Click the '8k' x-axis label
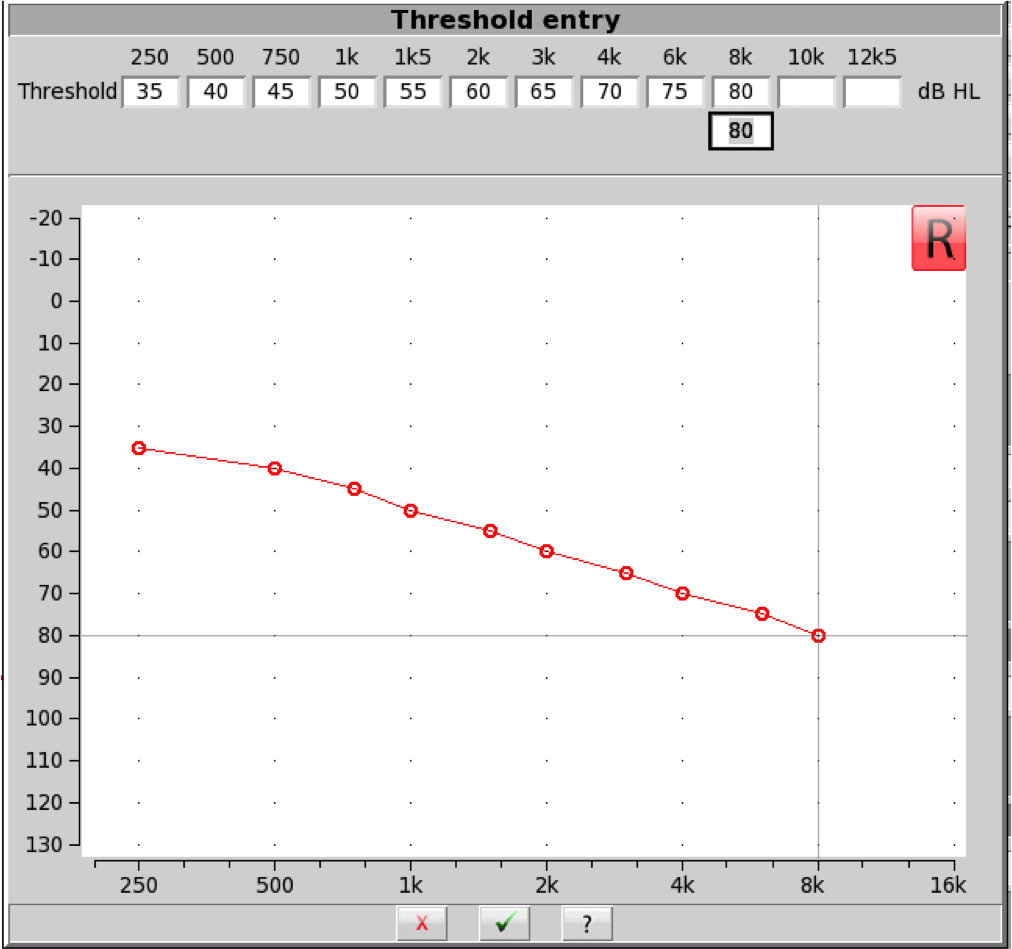 click(812, 885)
